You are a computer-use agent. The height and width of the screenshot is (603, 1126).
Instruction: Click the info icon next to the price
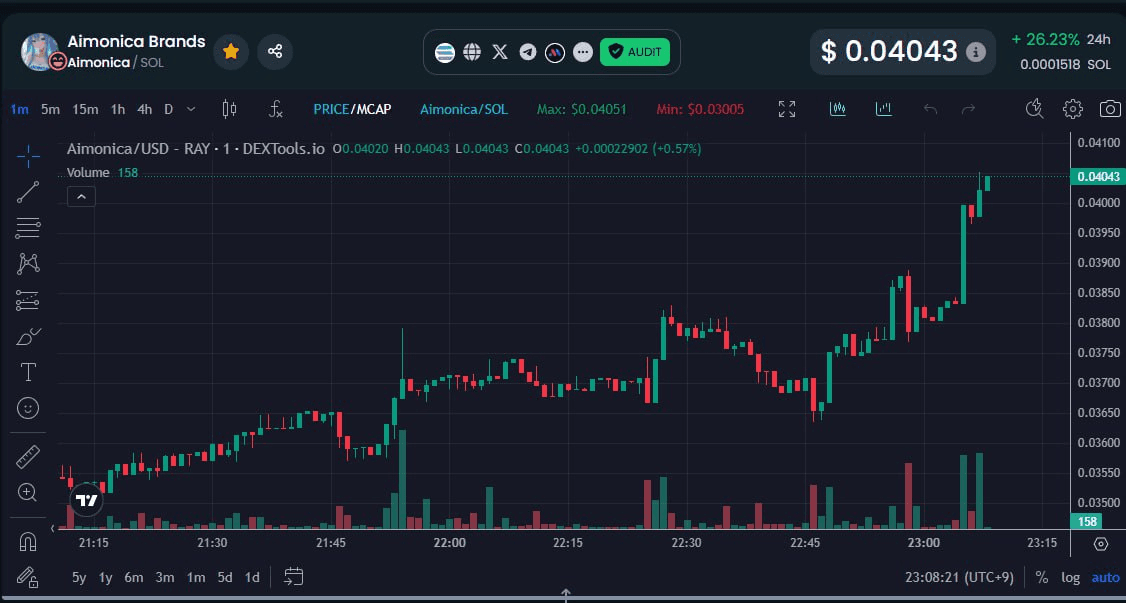point(975,52)
